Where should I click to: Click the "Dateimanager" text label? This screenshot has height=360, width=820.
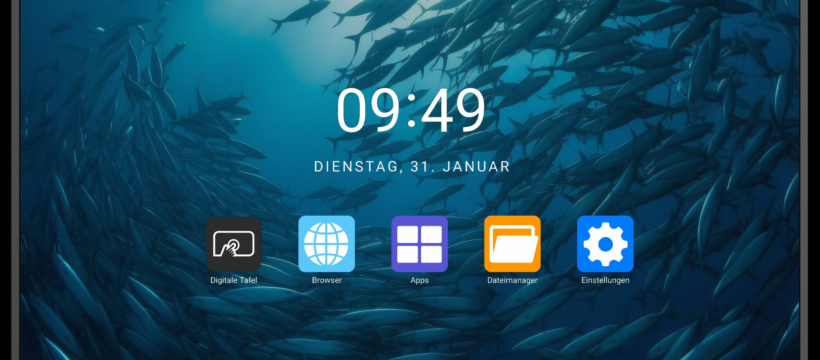click(512, 280)
